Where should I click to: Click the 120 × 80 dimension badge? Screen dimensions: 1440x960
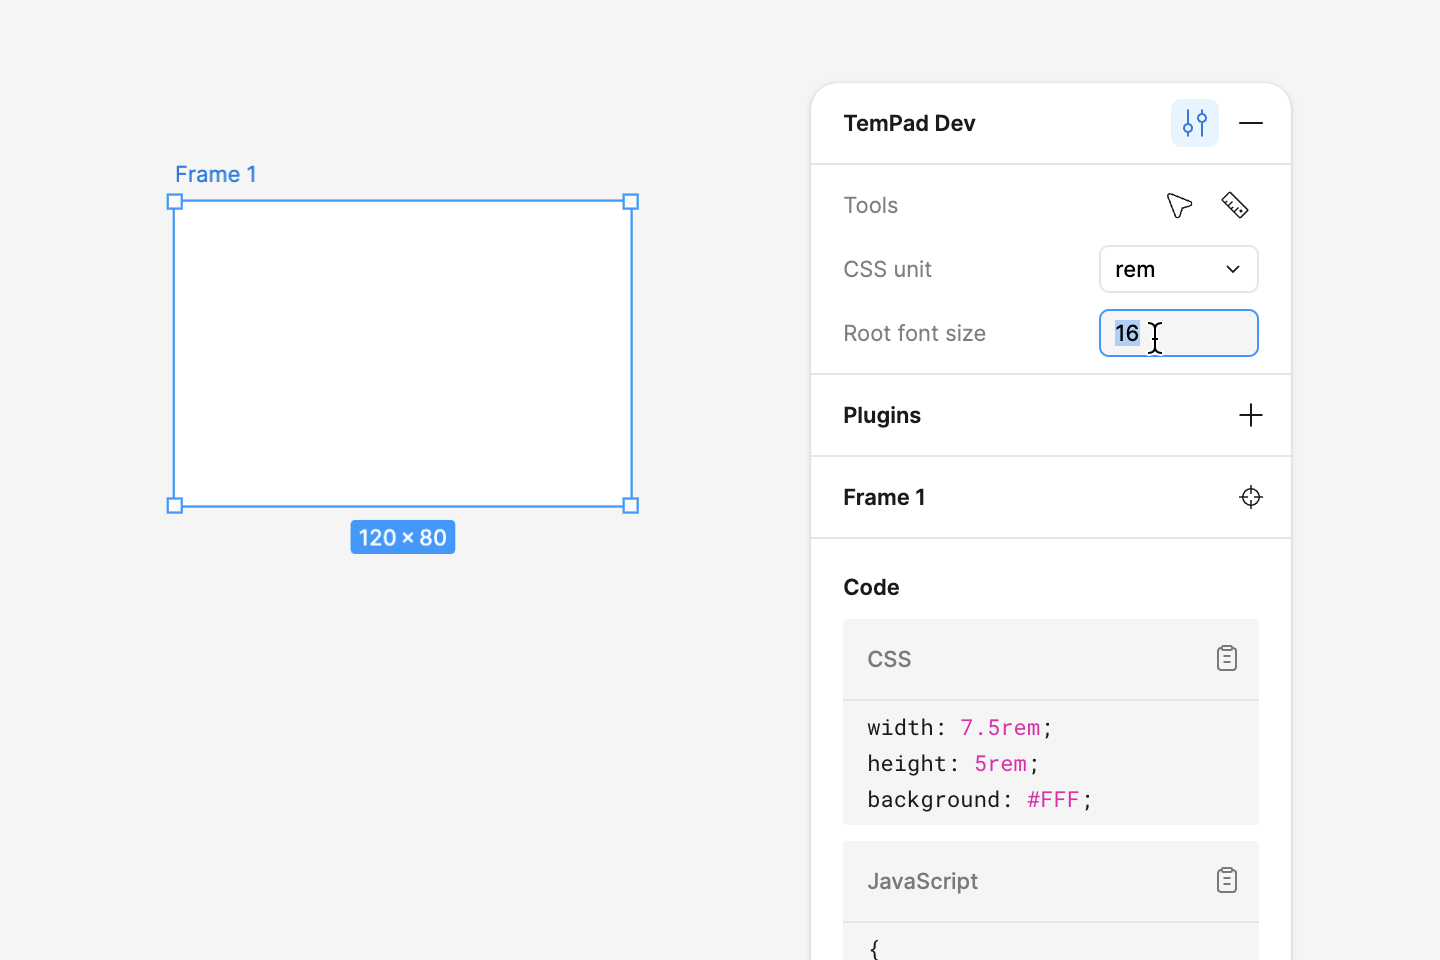point(403,537)
